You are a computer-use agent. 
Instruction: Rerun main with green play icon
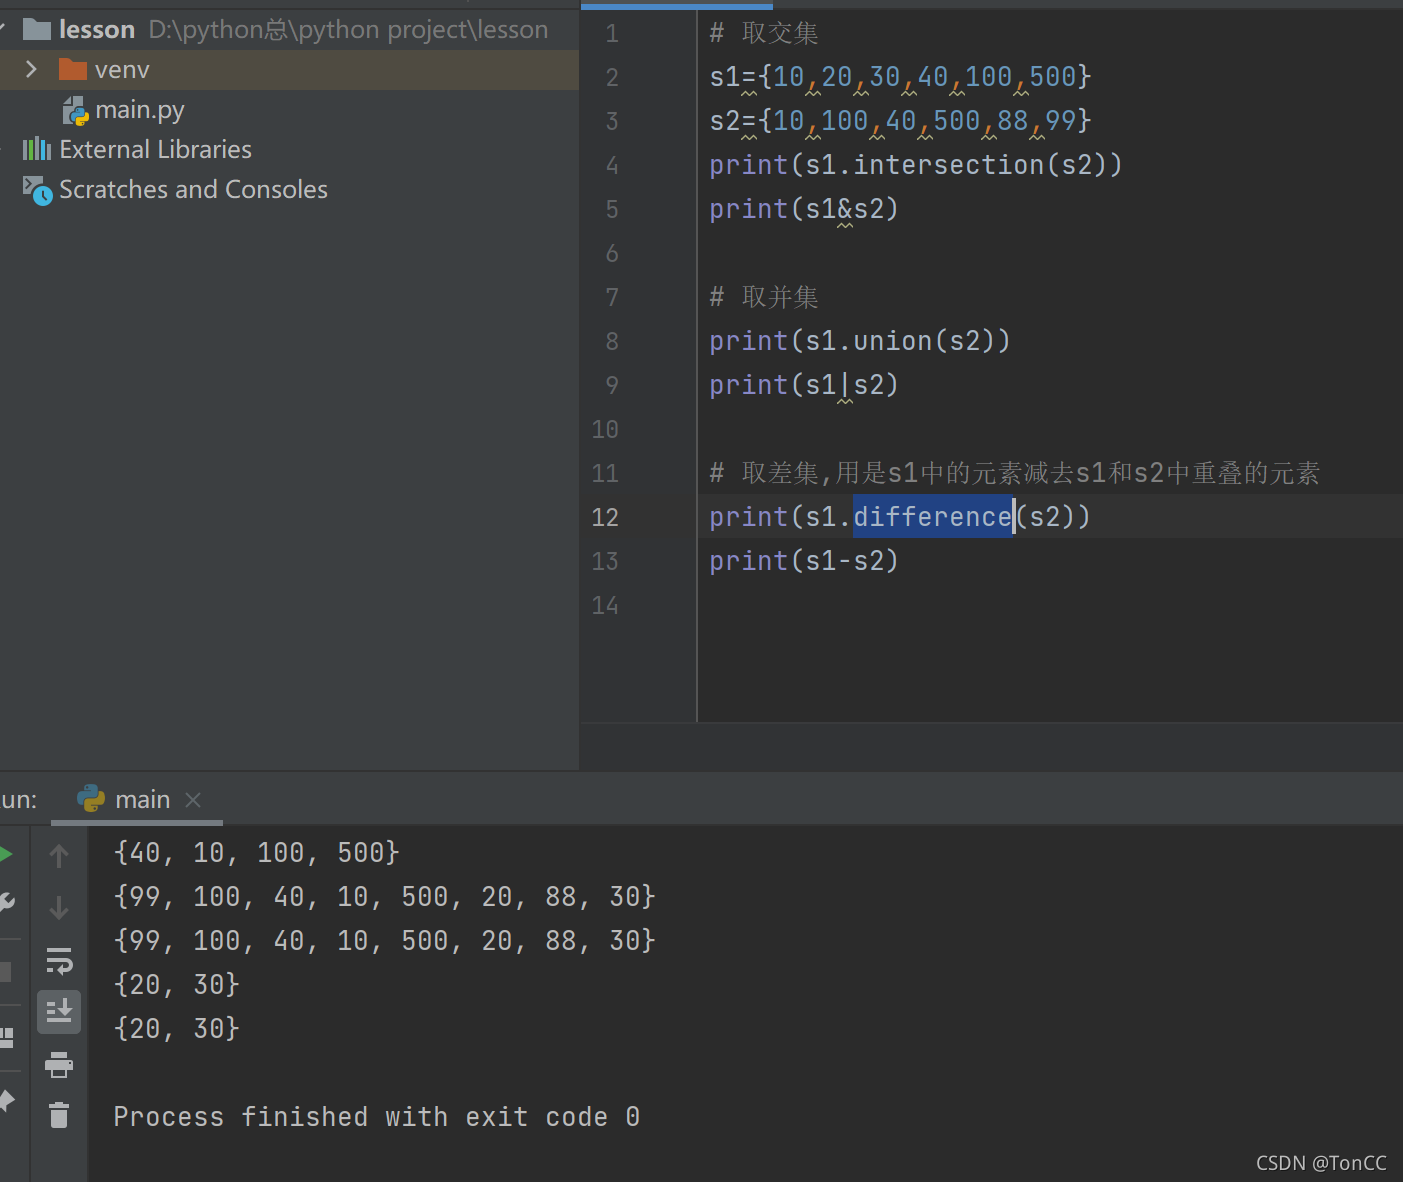5,854
